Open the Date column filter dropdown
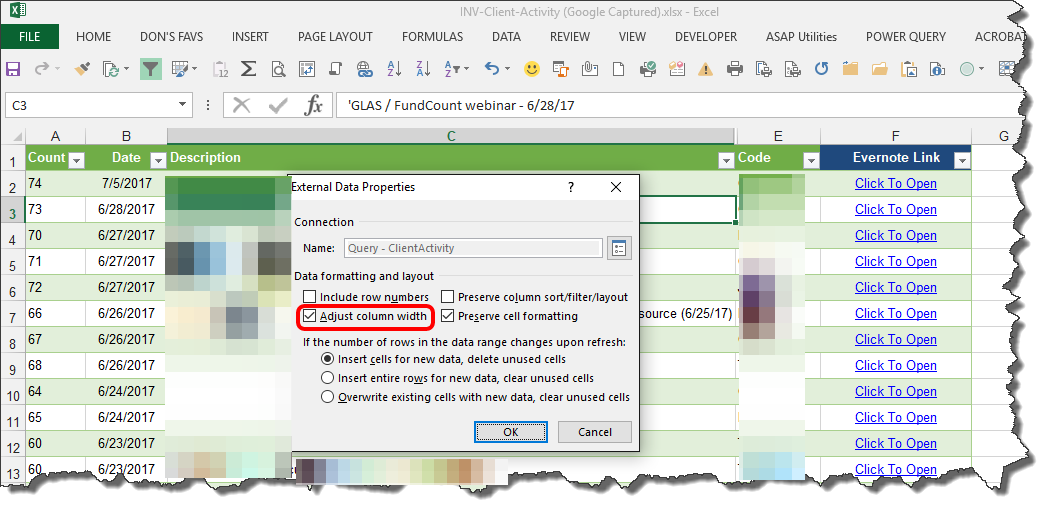1050x513 pixels. pyautogui.click(x=158, y=160)
